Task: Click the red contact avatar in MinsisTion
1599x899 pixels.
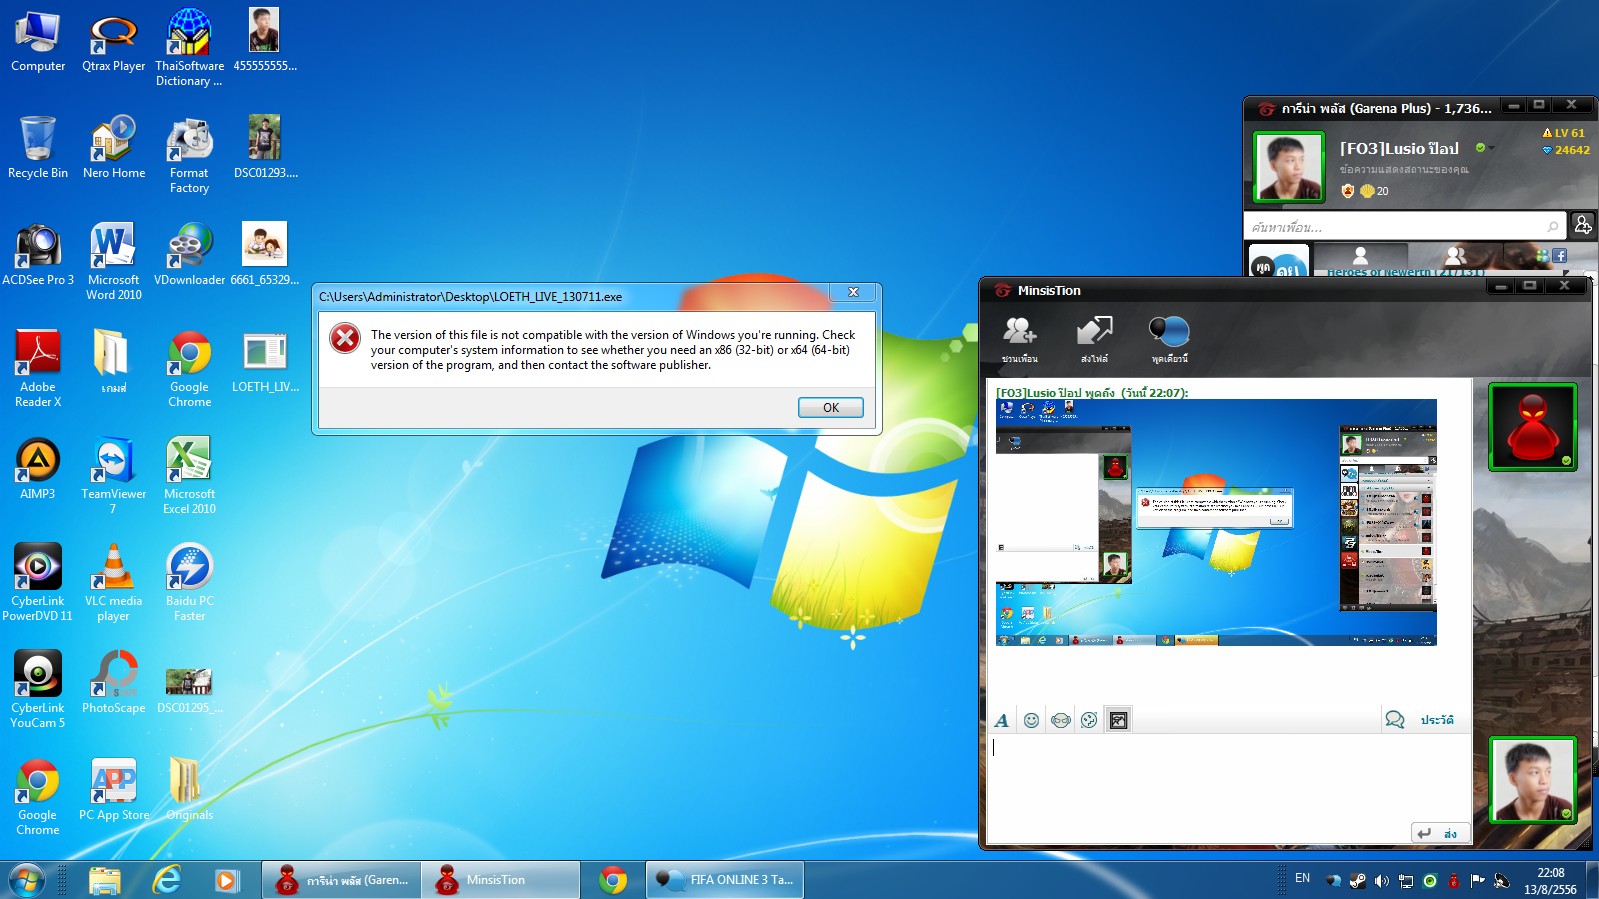Action: pyautogui.click(x=1532, y=427)
